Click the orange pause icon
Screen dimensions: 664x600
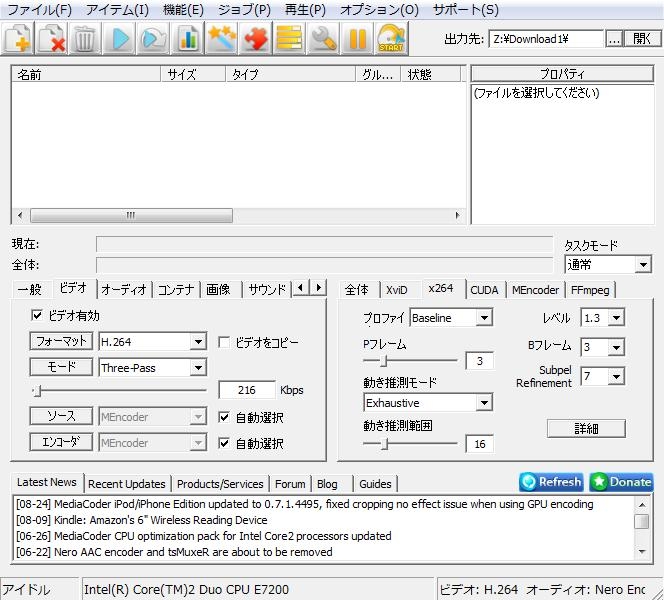click(x=357, y=39)
